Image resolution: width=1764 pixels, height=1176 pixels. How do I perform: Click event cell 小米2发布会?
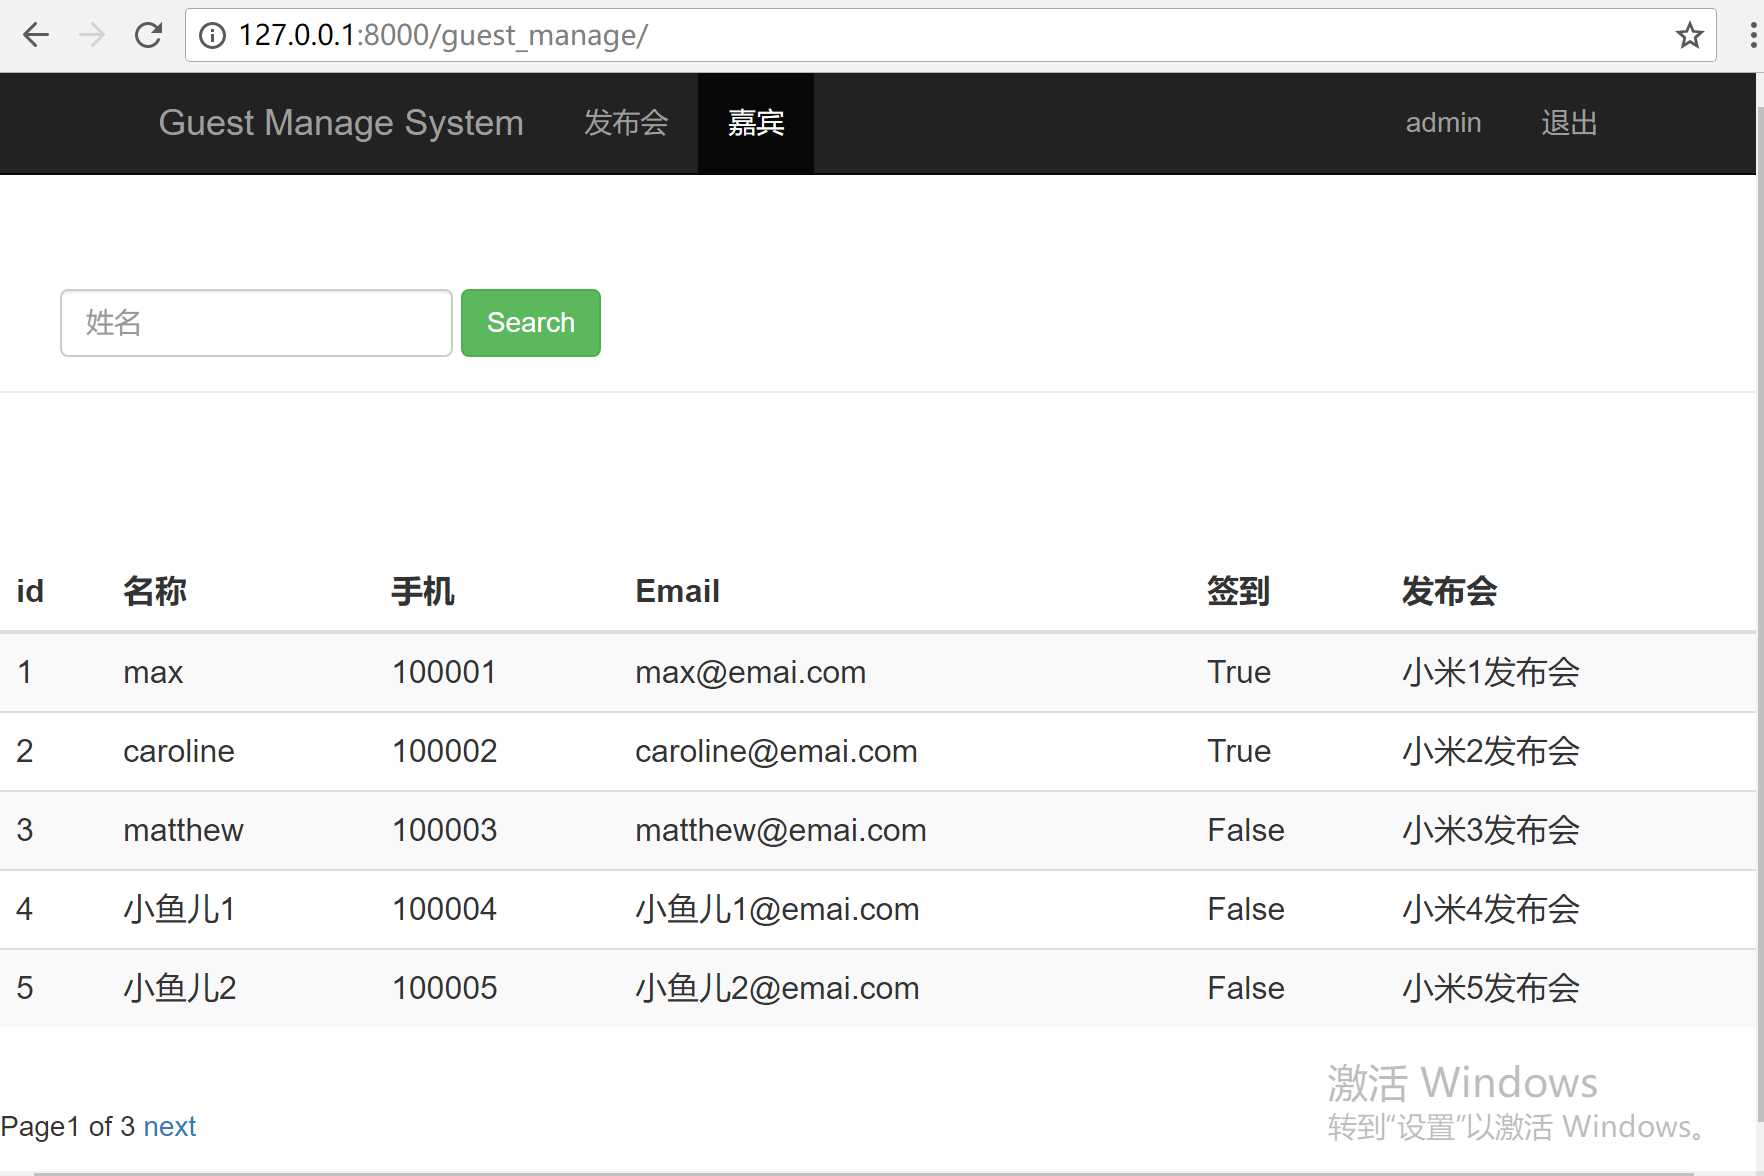[x=1491, y=751]
